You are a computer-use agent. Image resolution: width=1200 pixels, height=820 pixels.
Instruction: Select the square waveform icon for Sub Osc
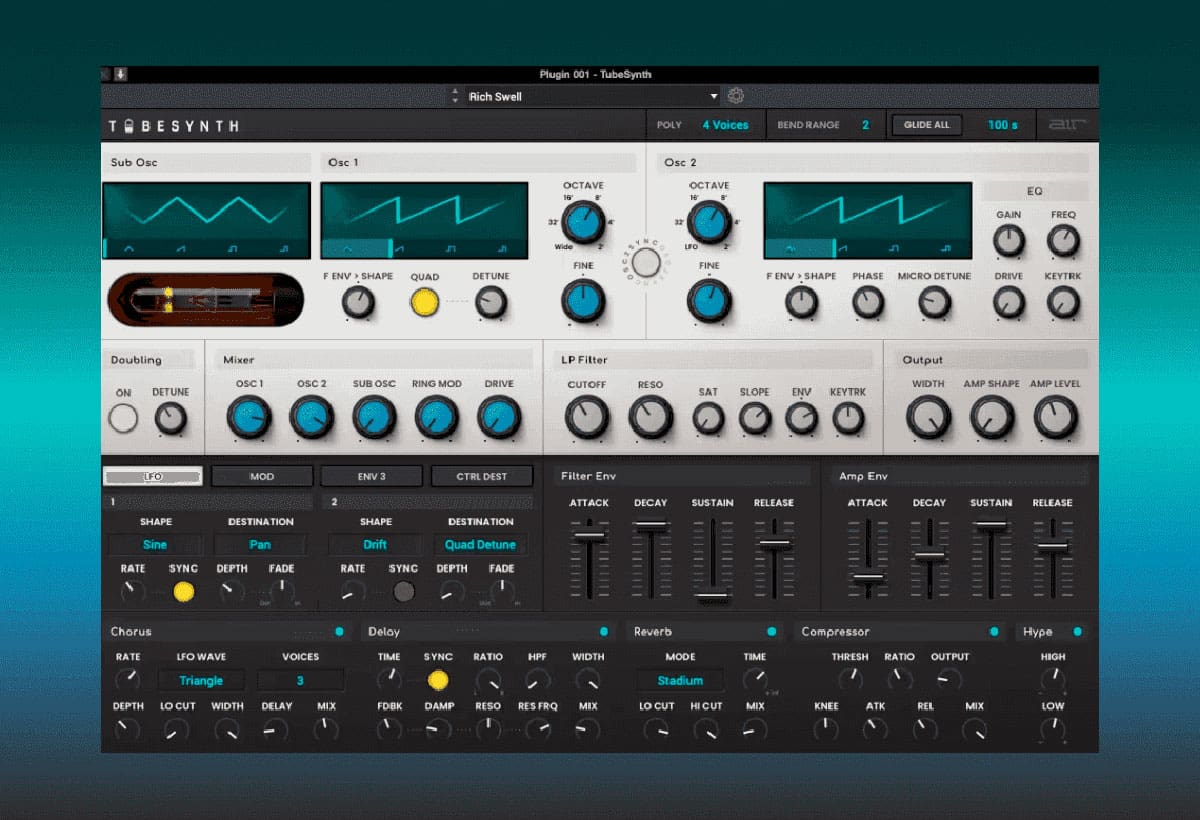click(231, 248)
